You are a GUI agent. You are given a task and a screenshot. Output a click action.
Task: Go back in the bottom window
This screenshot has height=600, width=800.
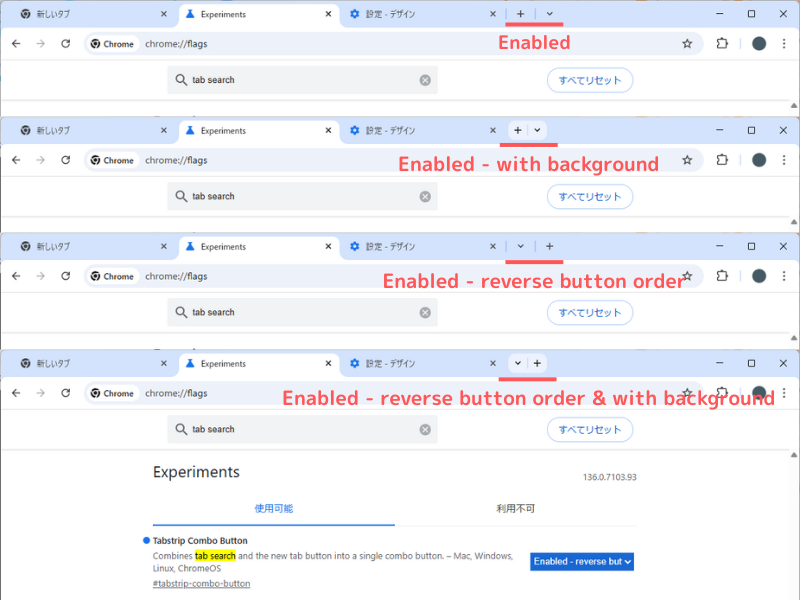16,393
